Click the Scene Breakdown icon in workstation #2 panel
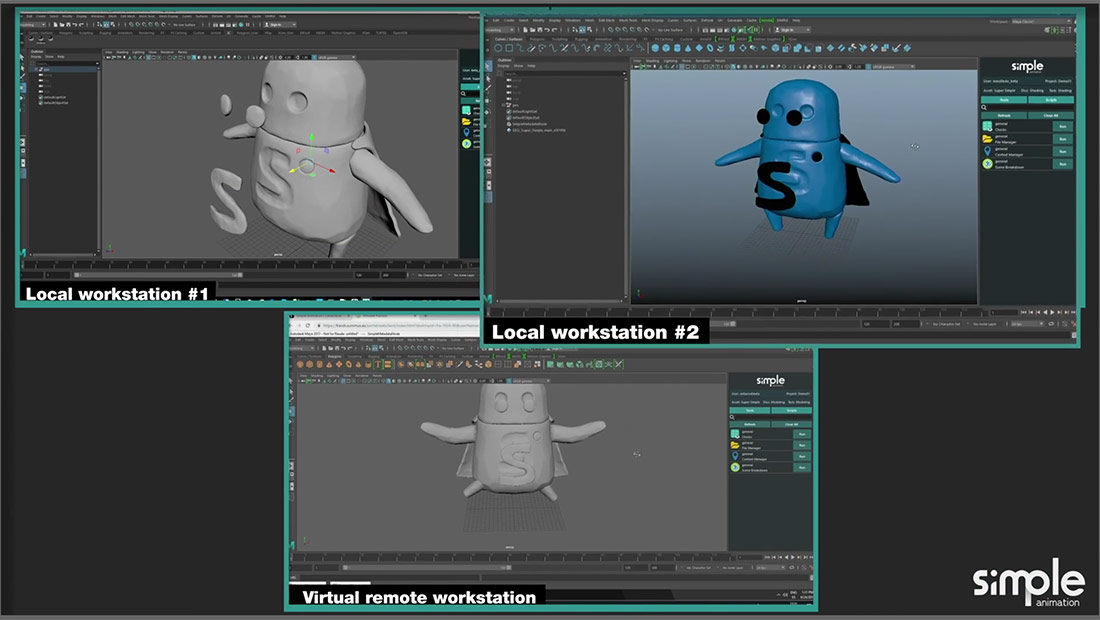The image size is (1100, 620). (987, 164)
